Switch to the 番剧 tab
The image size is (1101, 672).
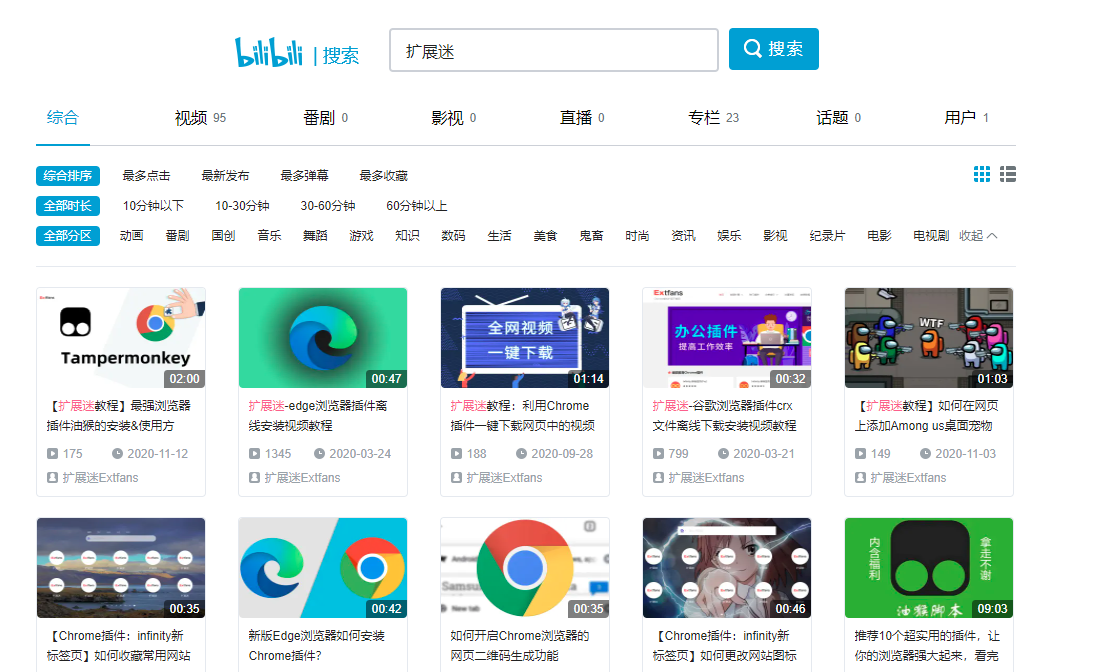tap(325, 118)
